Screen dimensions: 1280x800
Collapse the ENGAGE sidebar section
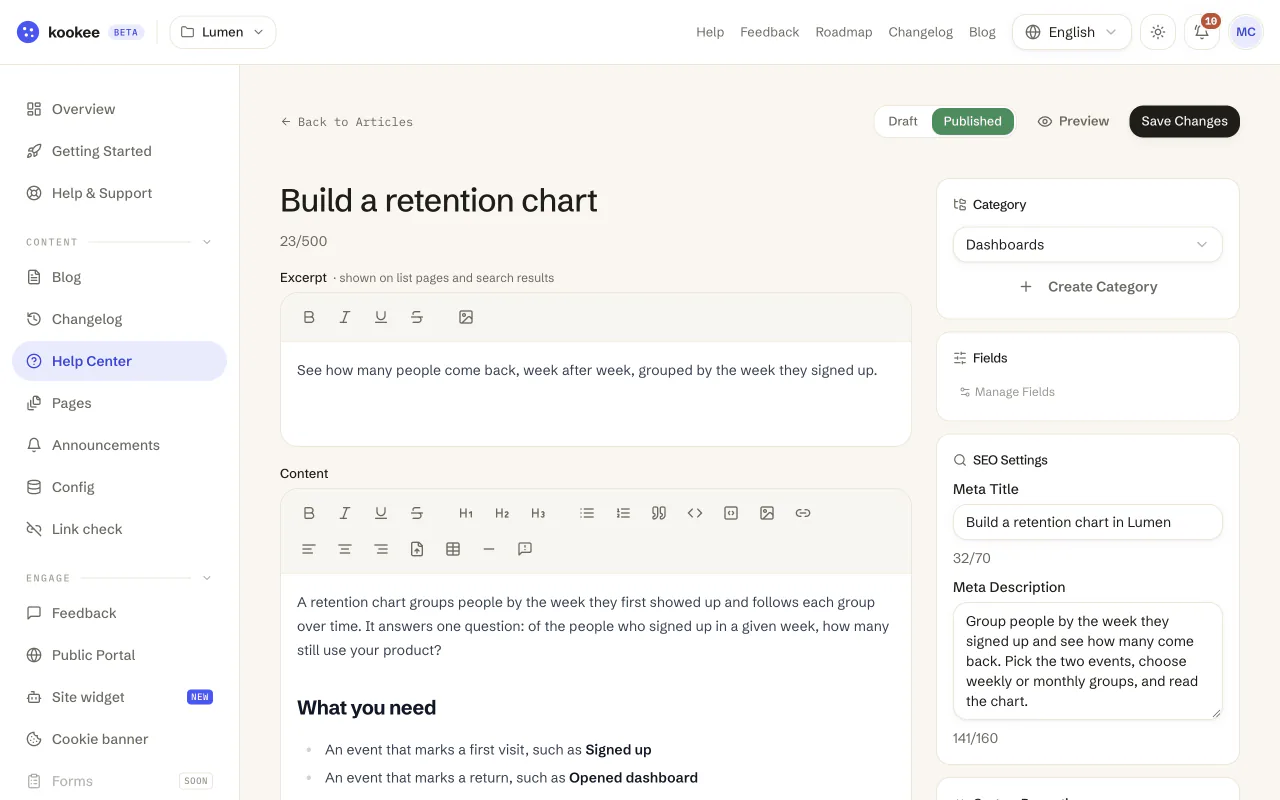pyautogui.click(x=207, y=578)
